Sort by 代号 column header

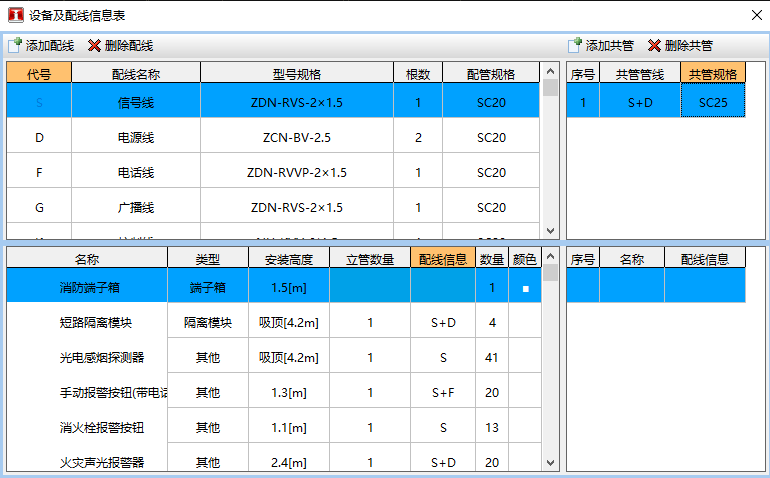click(x=39, y=74)
